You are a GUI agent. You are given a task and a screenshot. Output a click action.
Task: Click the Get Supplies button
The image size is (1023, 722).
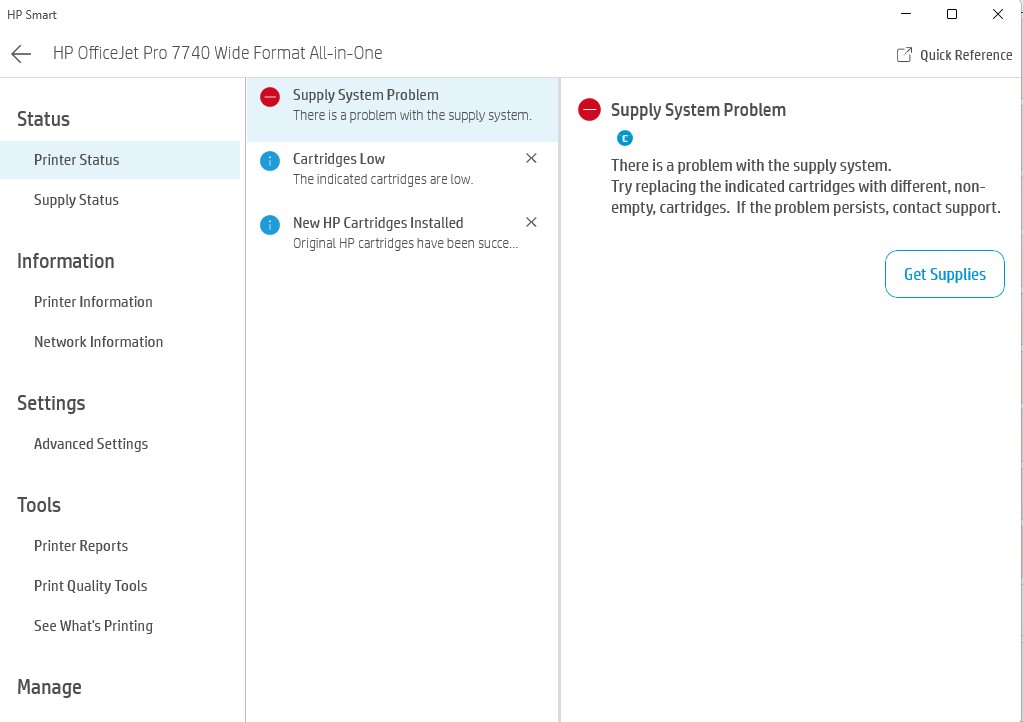pos(945,274)
